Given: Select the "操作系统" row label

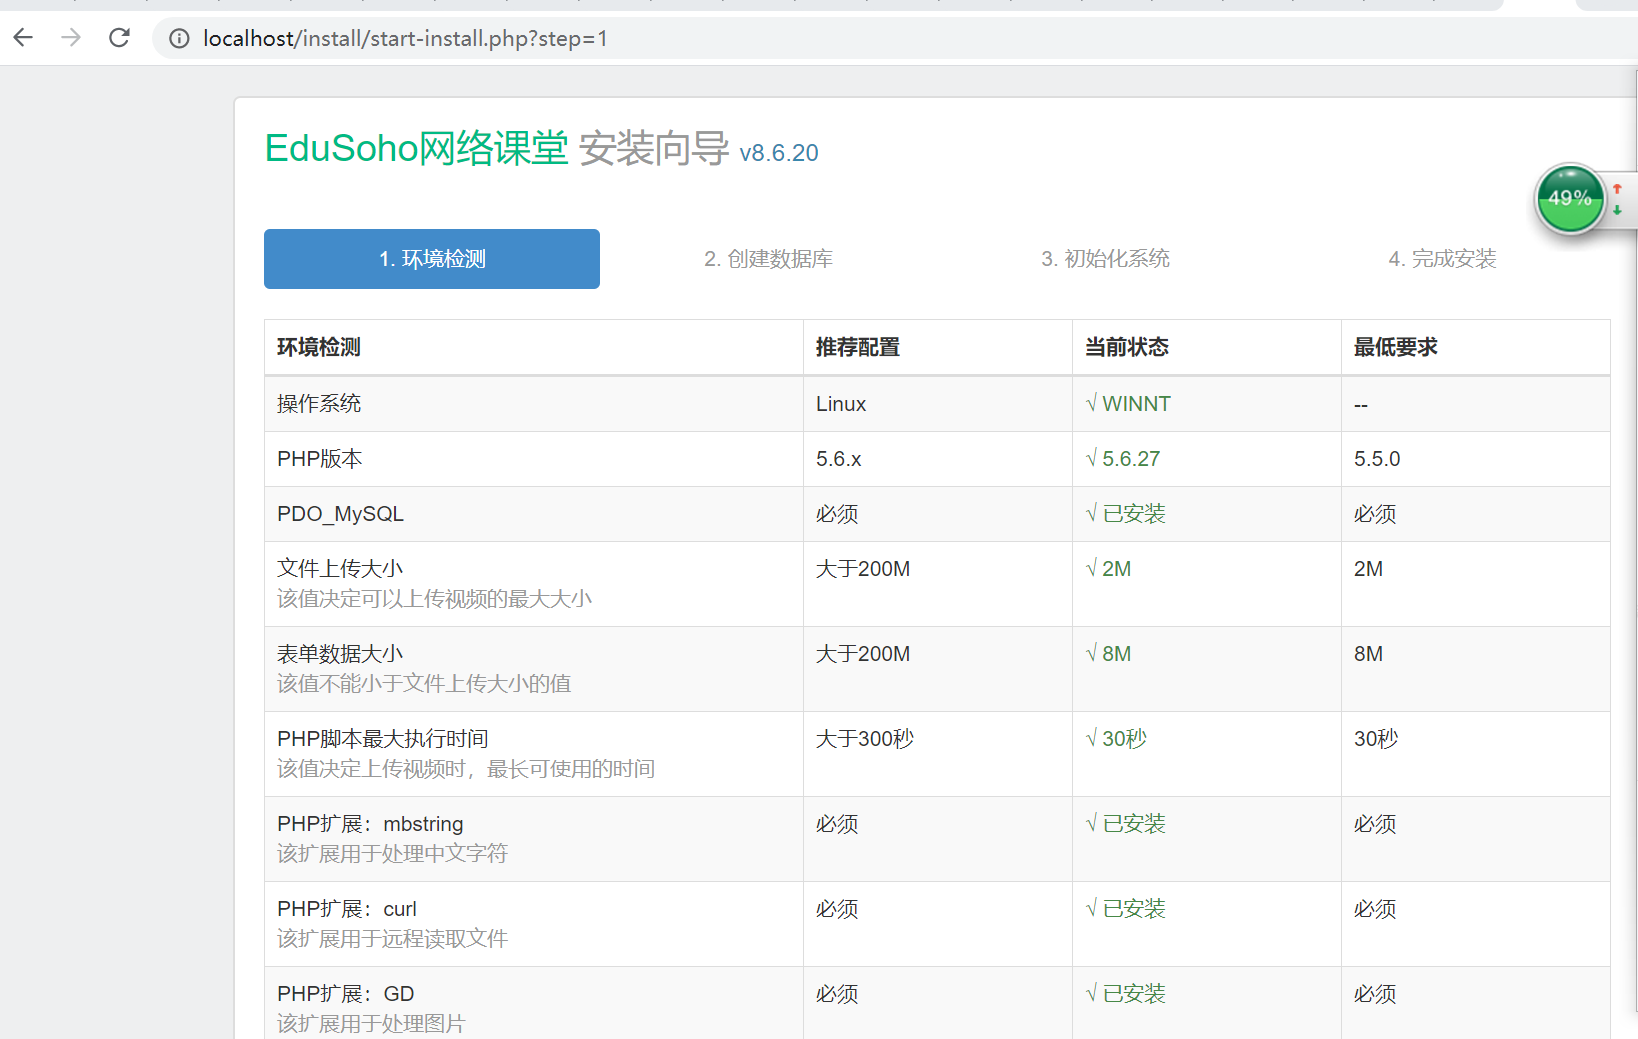Looking at the screenshot, I should [x=319, y=404].
